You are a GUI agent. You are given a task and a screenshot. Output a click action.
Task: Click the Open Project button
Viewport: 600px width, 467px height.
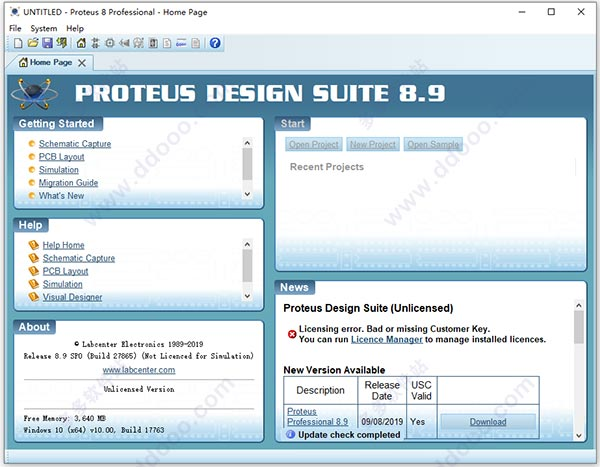(314, 144)
